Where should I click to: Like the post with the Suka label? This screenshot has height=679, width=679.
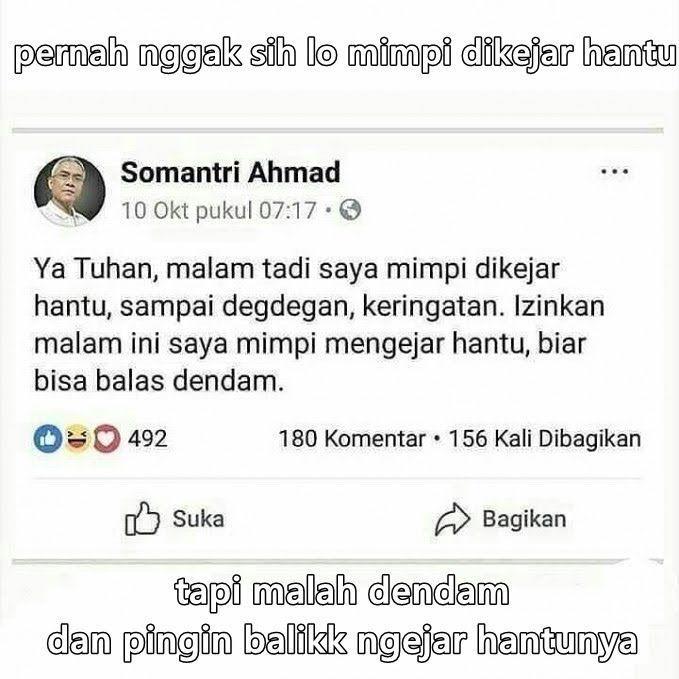tap(198, 519)
